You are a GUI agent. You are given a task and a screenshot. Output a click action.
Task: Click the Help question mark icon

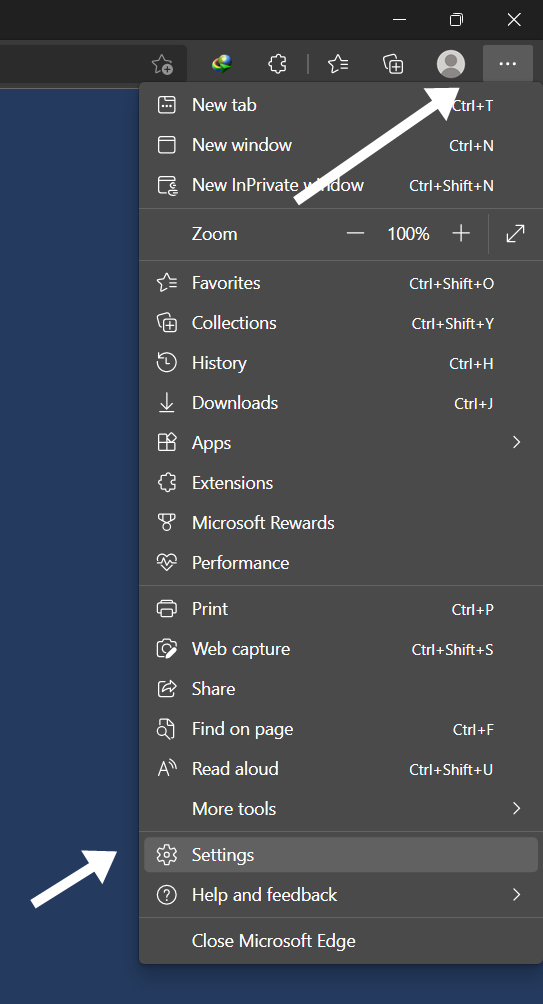tap(166, 895)
